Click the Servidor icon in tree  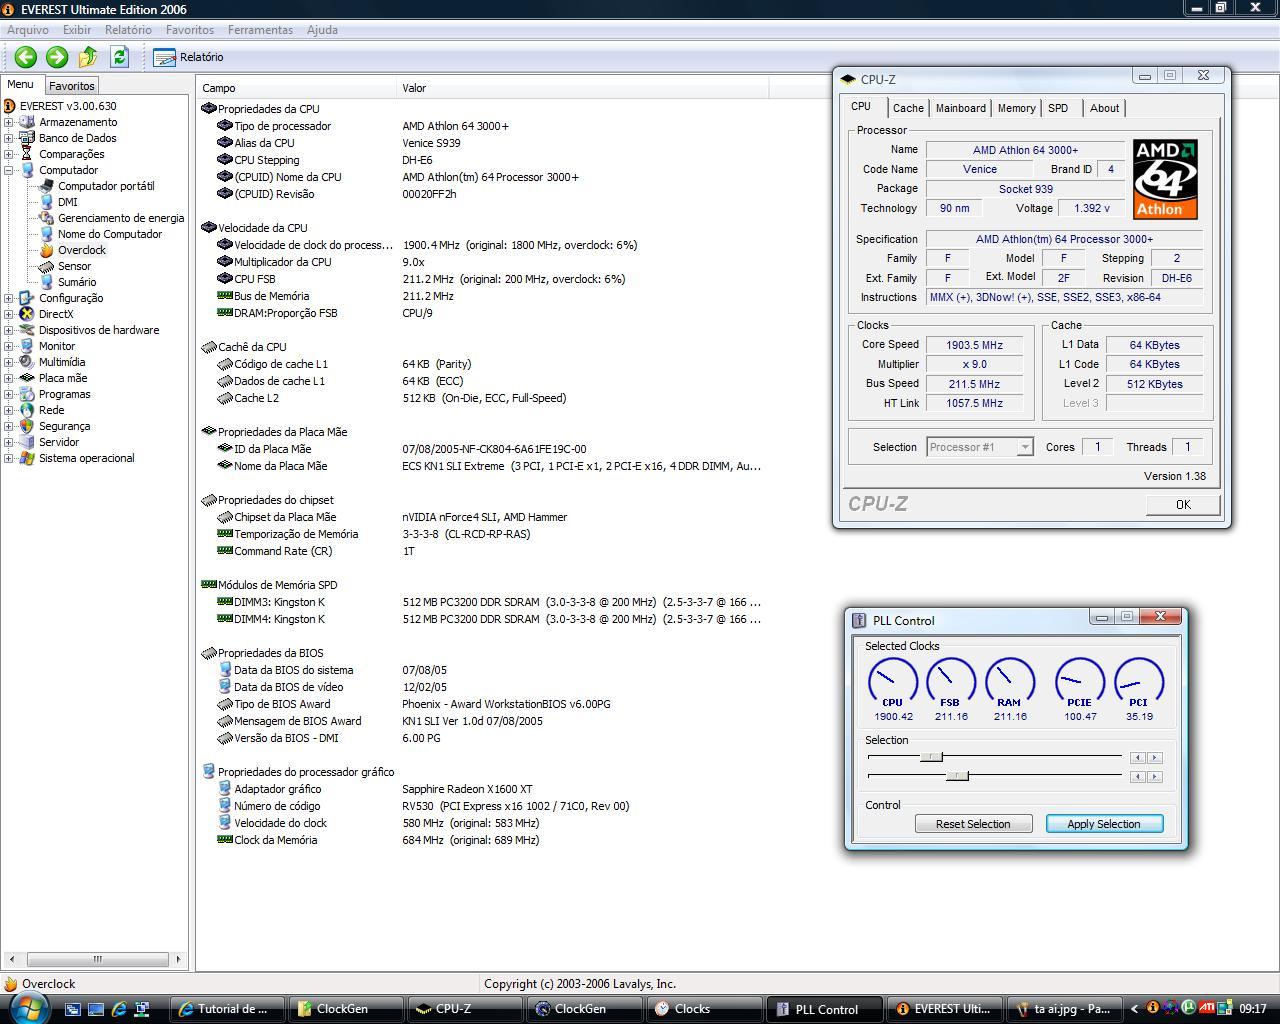[27, 442]
